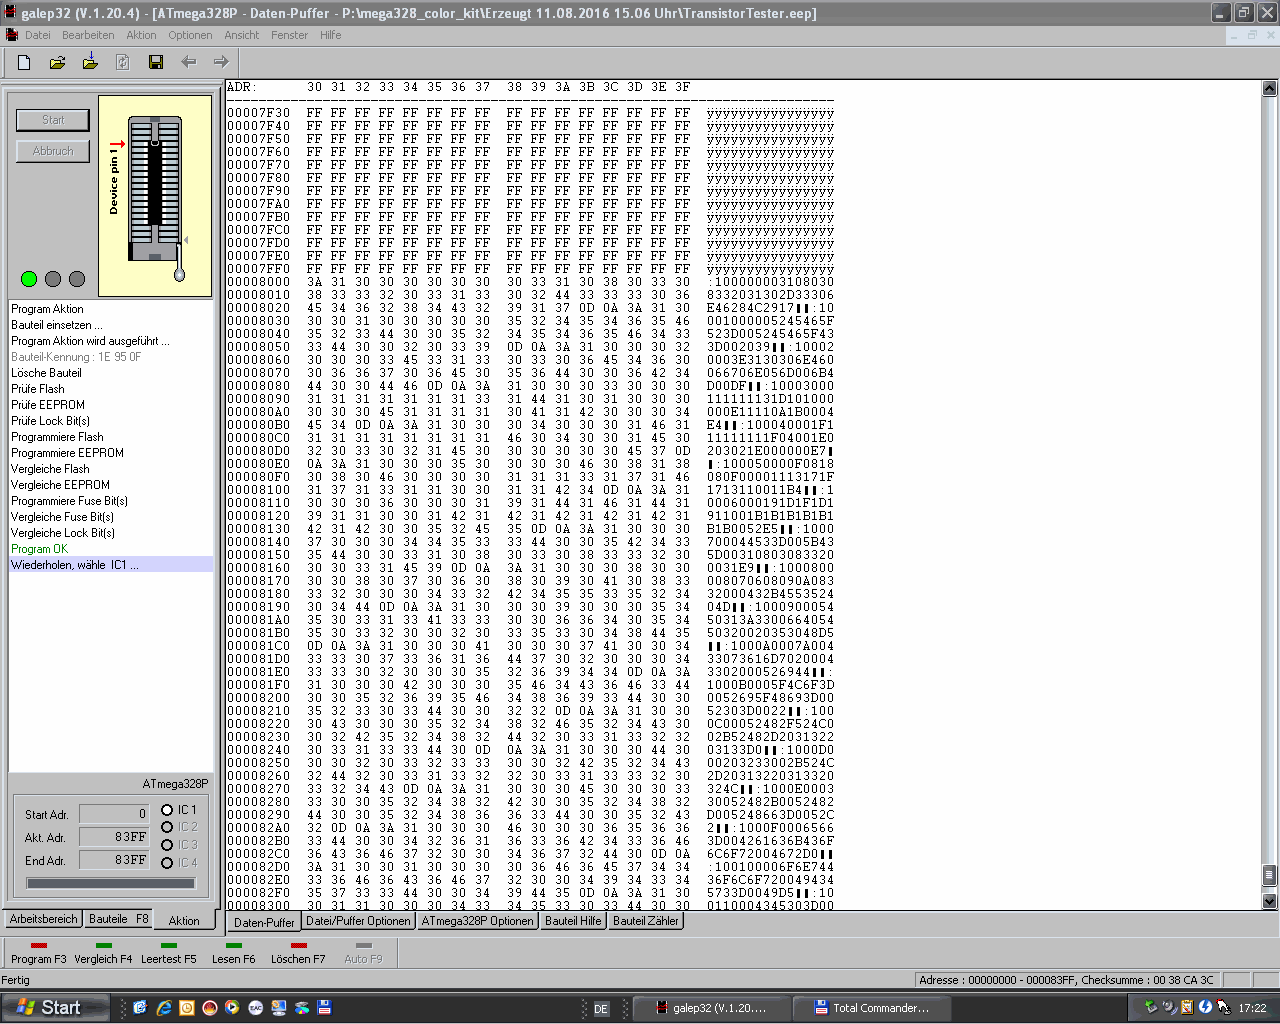Click the Abbruch button
Viewport: 1280px width, 1024px height.
53,151
